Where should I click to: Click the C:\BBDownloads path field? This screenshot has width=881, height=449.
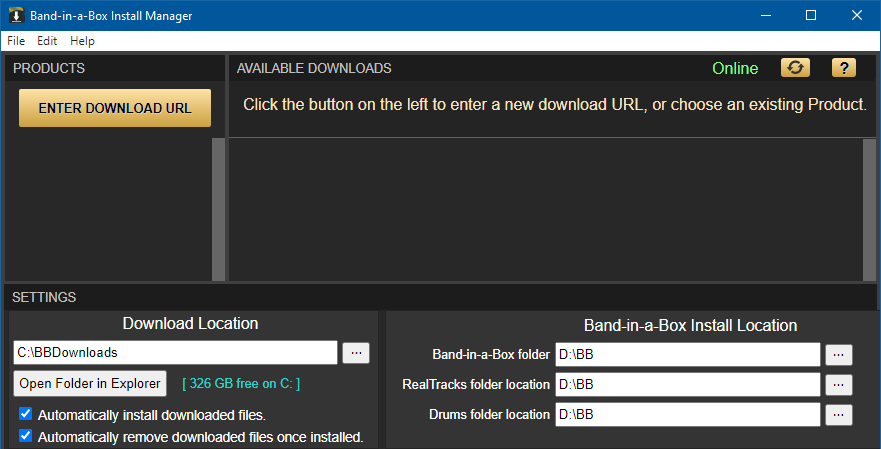point(175,353)
